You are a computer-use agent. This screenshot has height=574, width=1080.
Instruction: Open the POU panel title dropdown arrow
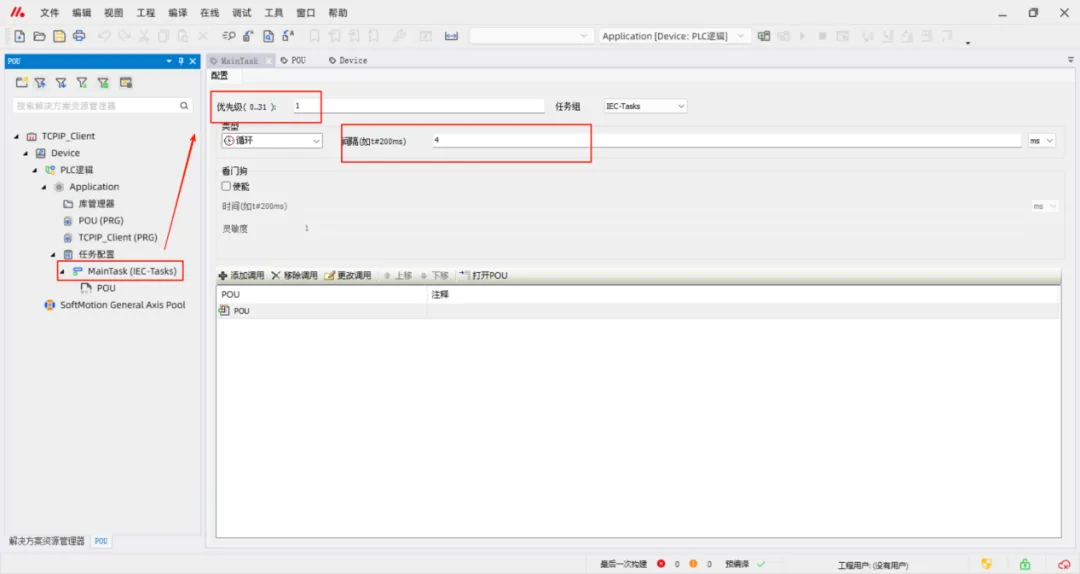169,61
